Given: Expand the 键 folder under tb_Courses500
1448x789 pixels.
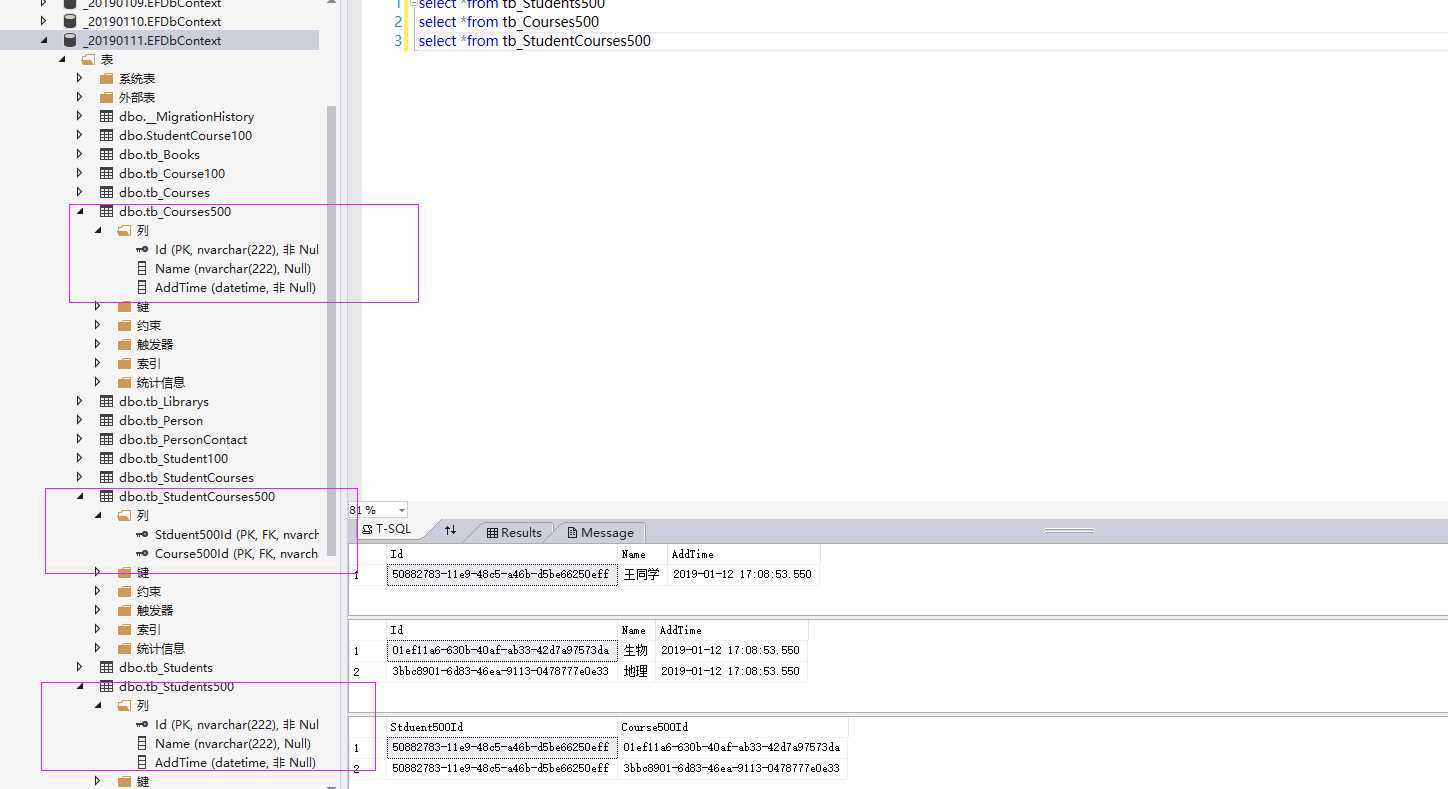Looking at the screenshot, I should pyautogui.click(x=98, y=307).
